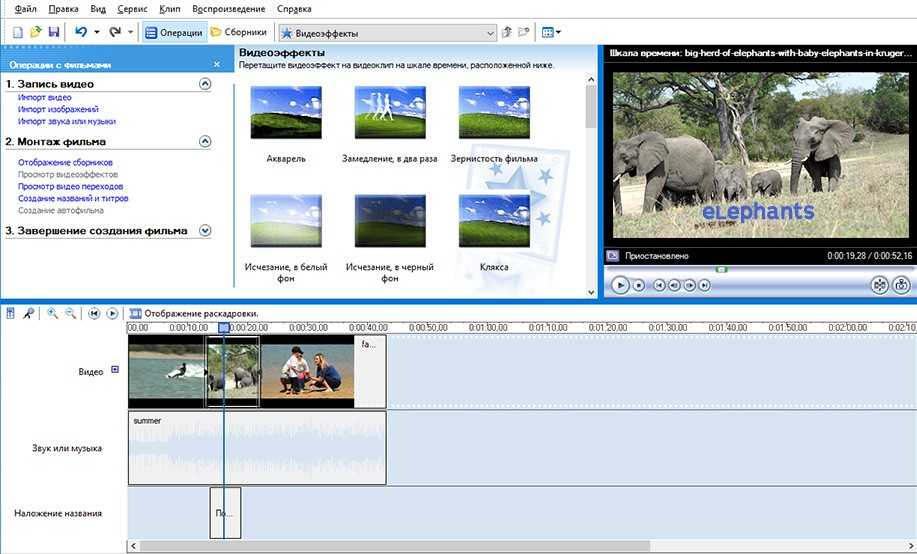Collapse the Запись видео section
This screenshot has width=917, height=554.
pos(205,84)
